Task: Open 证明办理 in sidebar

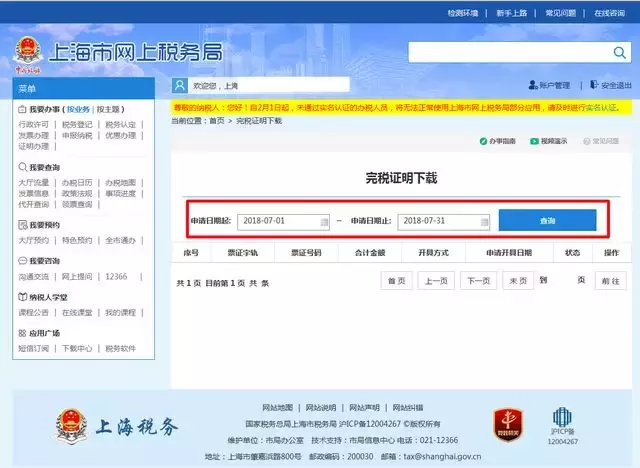Action: point(33,146)
